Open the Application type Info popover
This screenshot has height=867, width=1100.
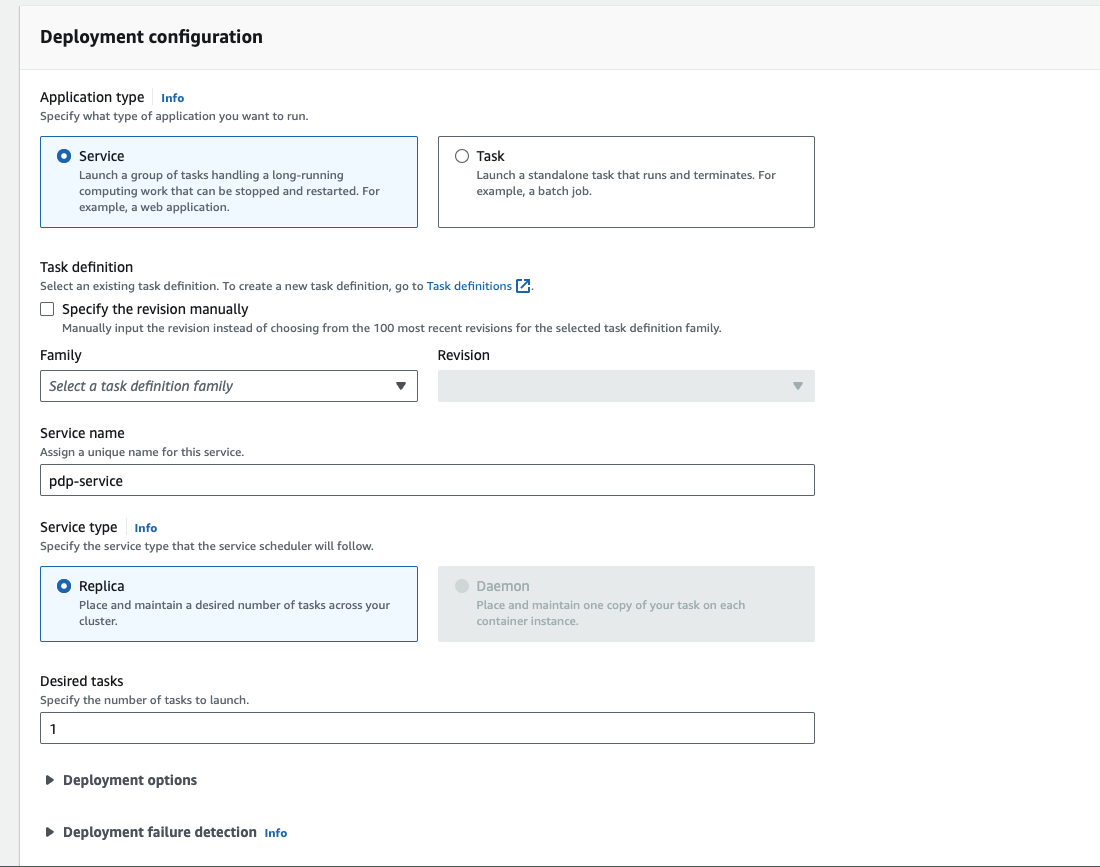[172, 97]
